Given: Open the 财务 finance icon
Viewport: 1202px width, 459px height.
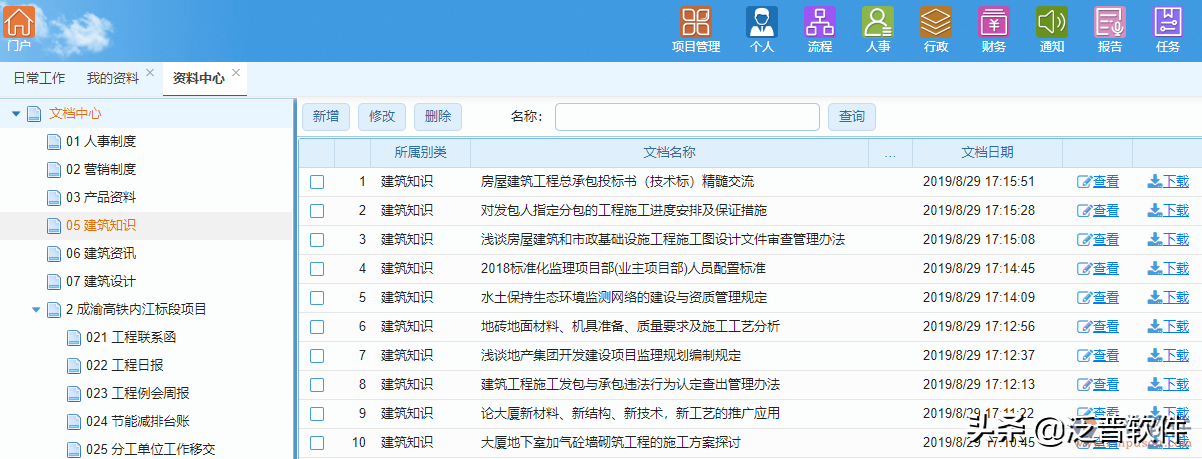Looking at the screenshot, I should tap(994, 21).
